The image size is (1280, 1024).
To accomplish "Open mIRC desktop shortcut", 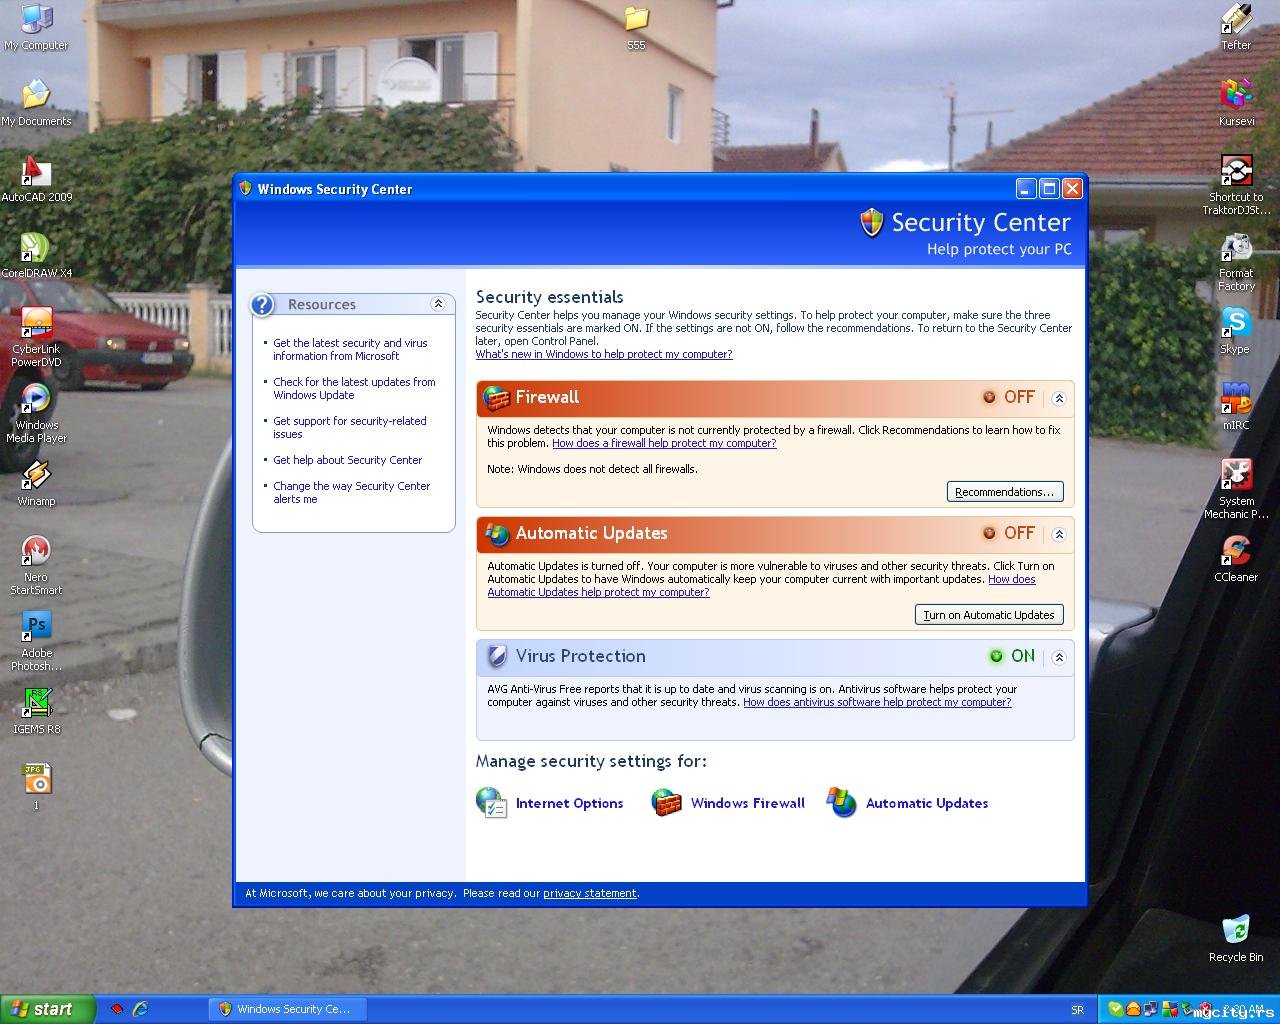I will pos(1236,407).
